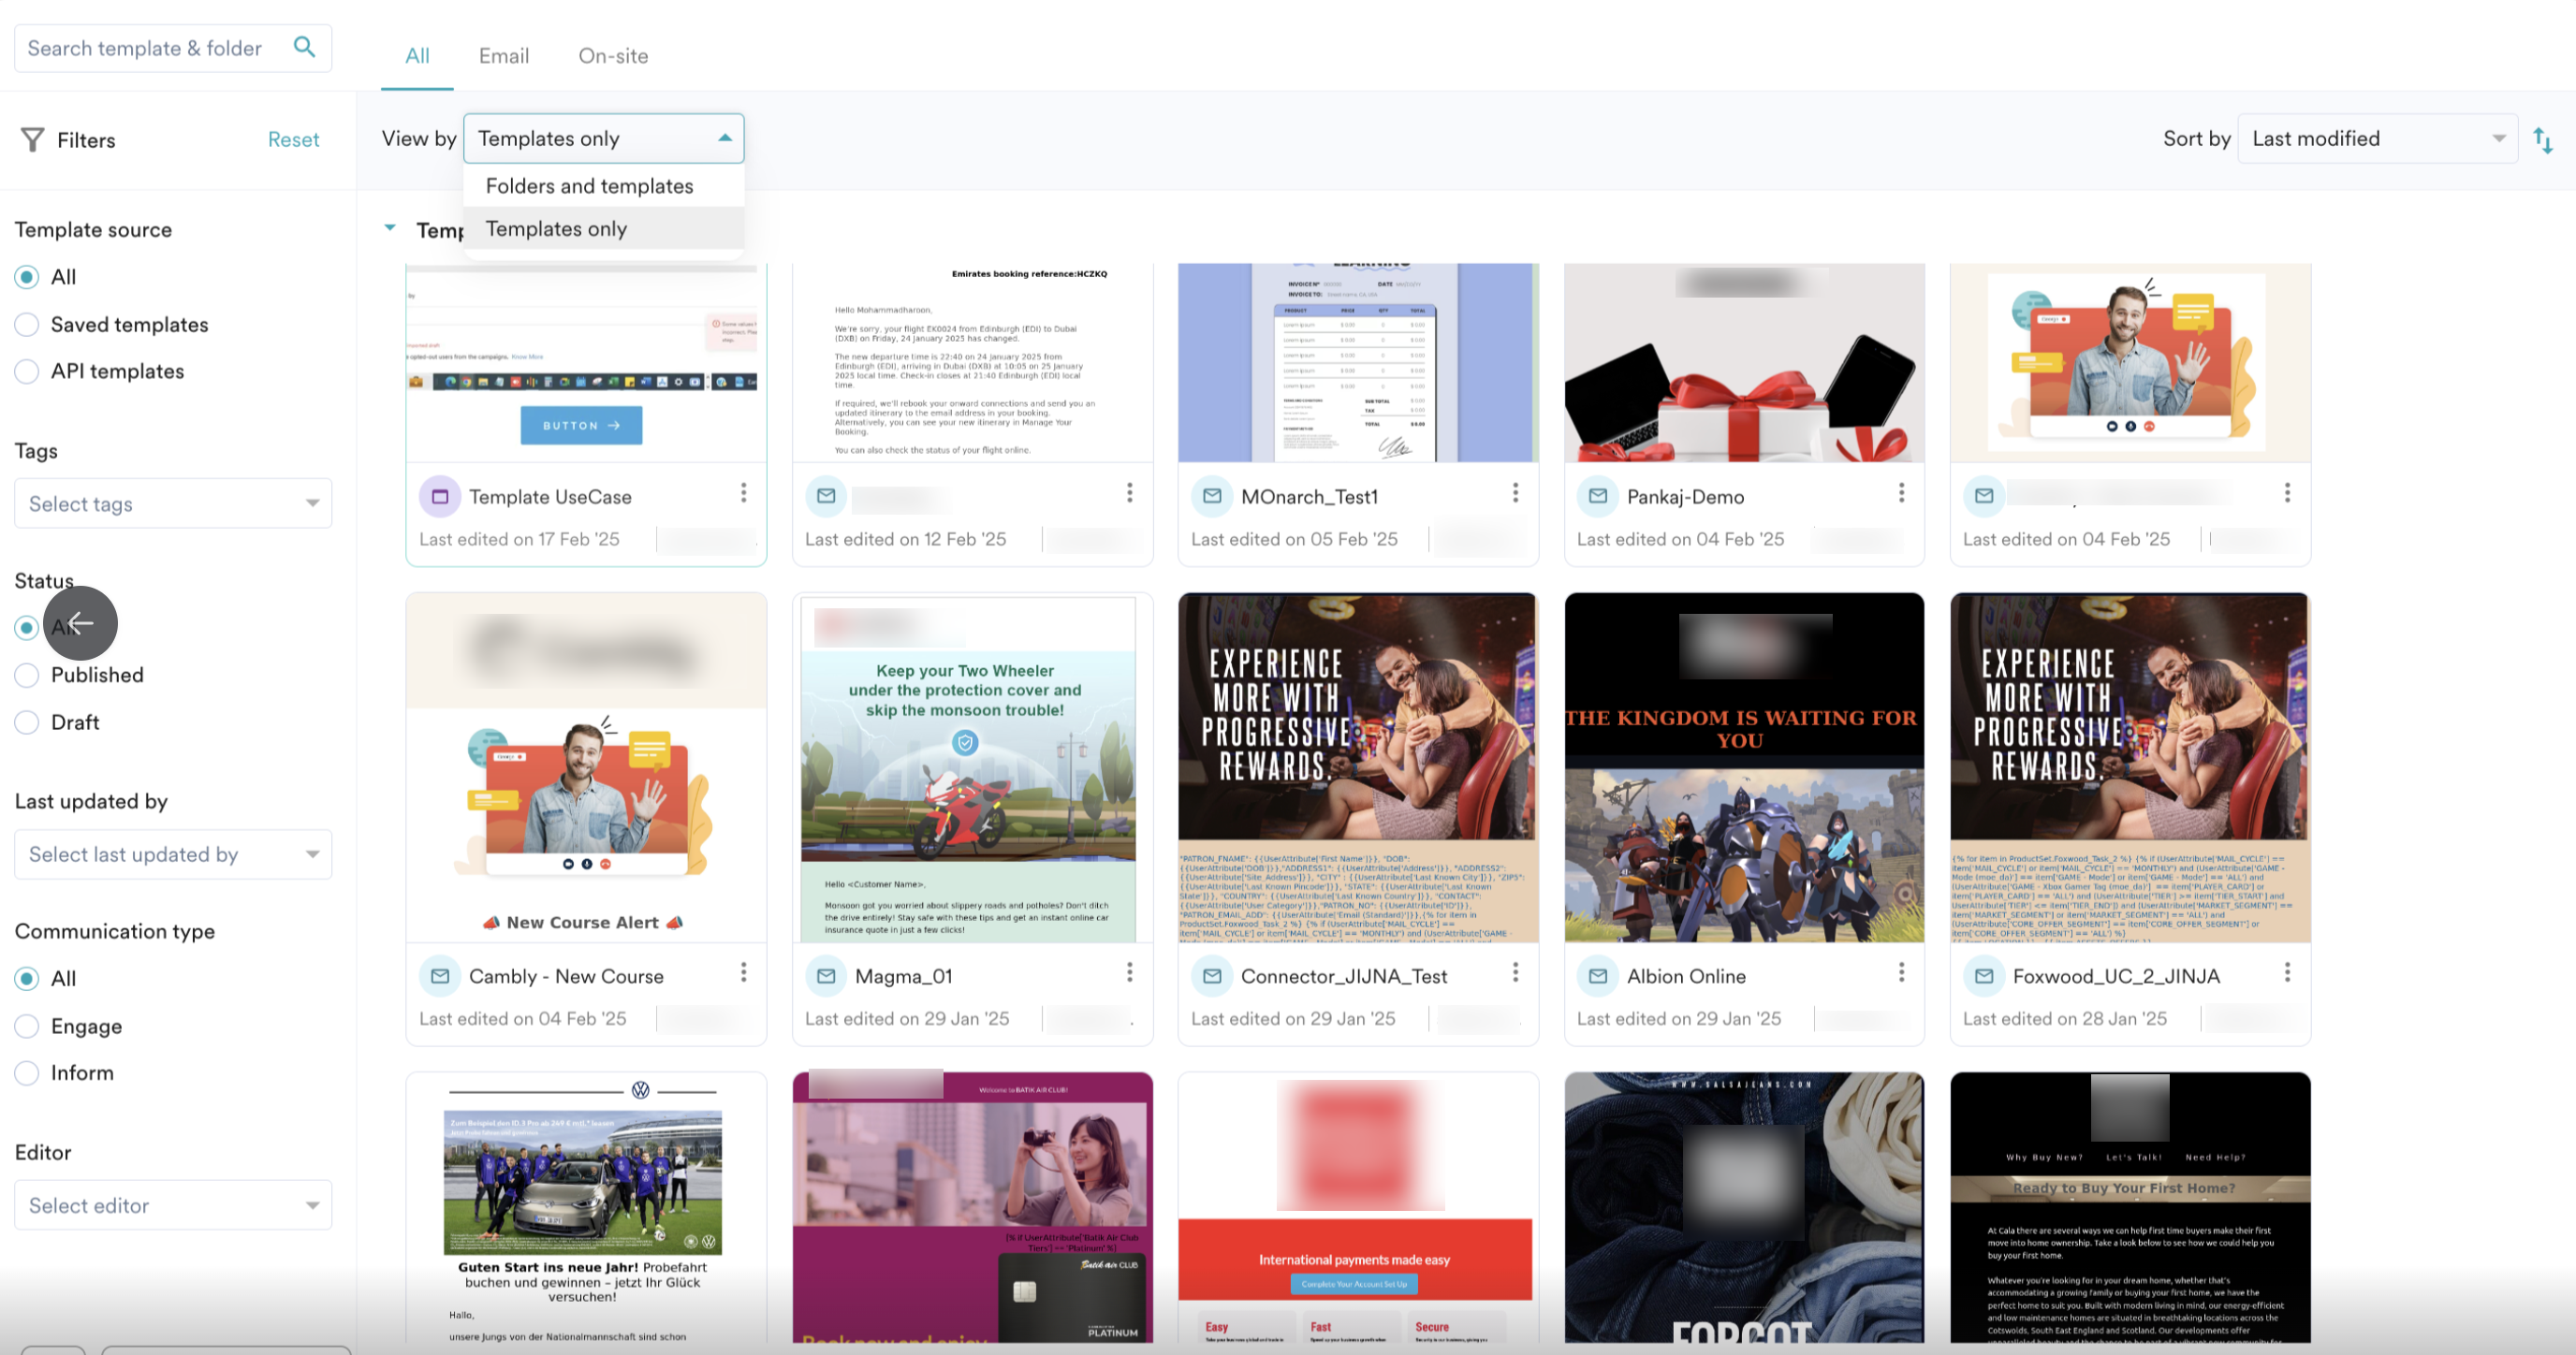Select Published status radio button

tap(27, 675)
